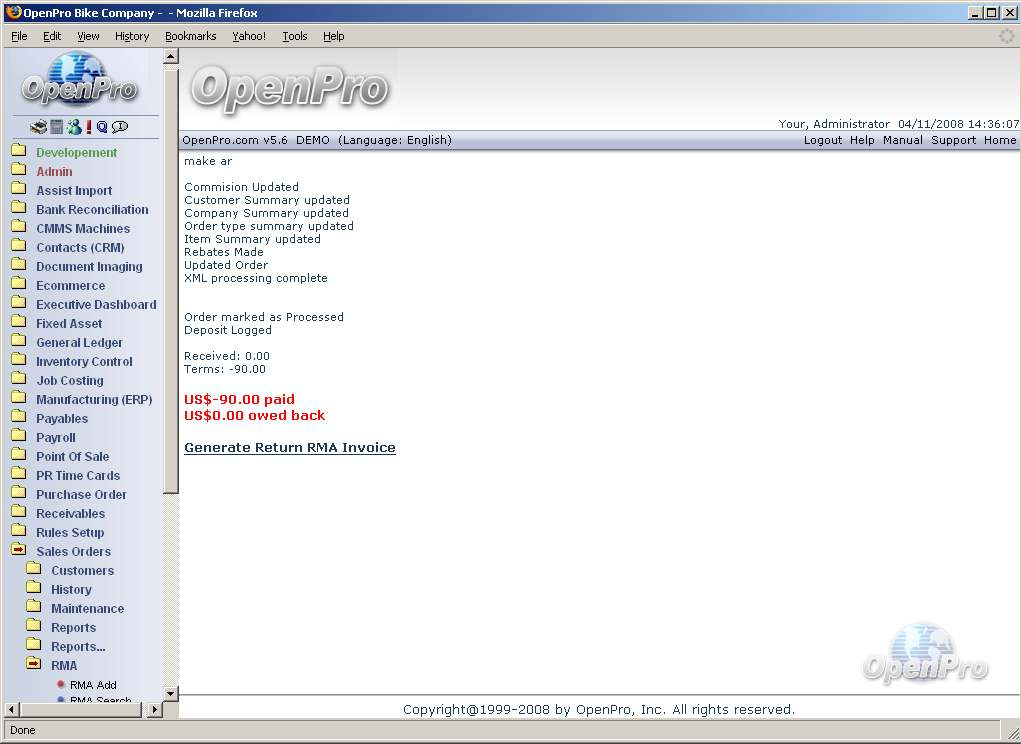Click sidebar scroll down arrow
Screen dimensions: 1021x744
170,693
